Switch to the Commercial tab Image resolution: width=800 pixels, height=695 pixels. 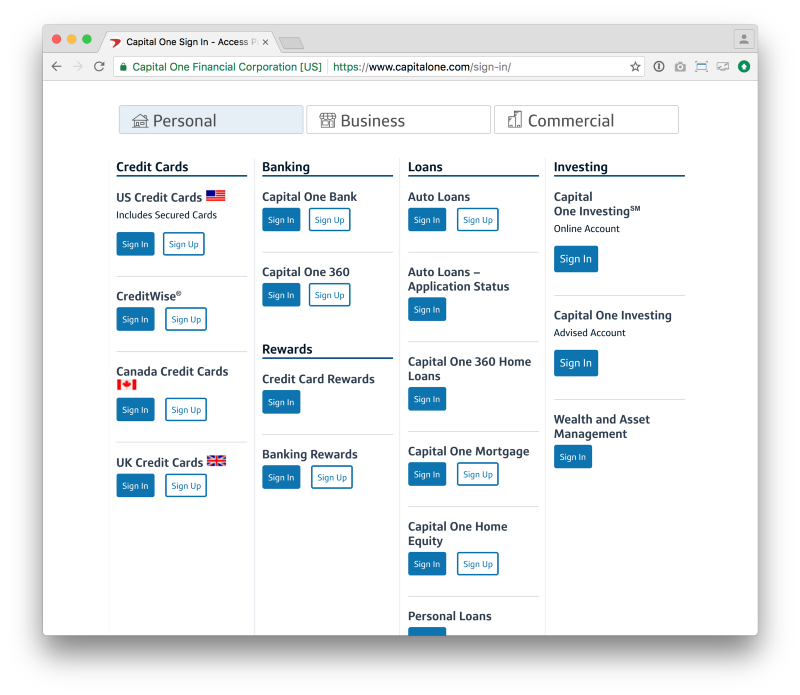586,120
